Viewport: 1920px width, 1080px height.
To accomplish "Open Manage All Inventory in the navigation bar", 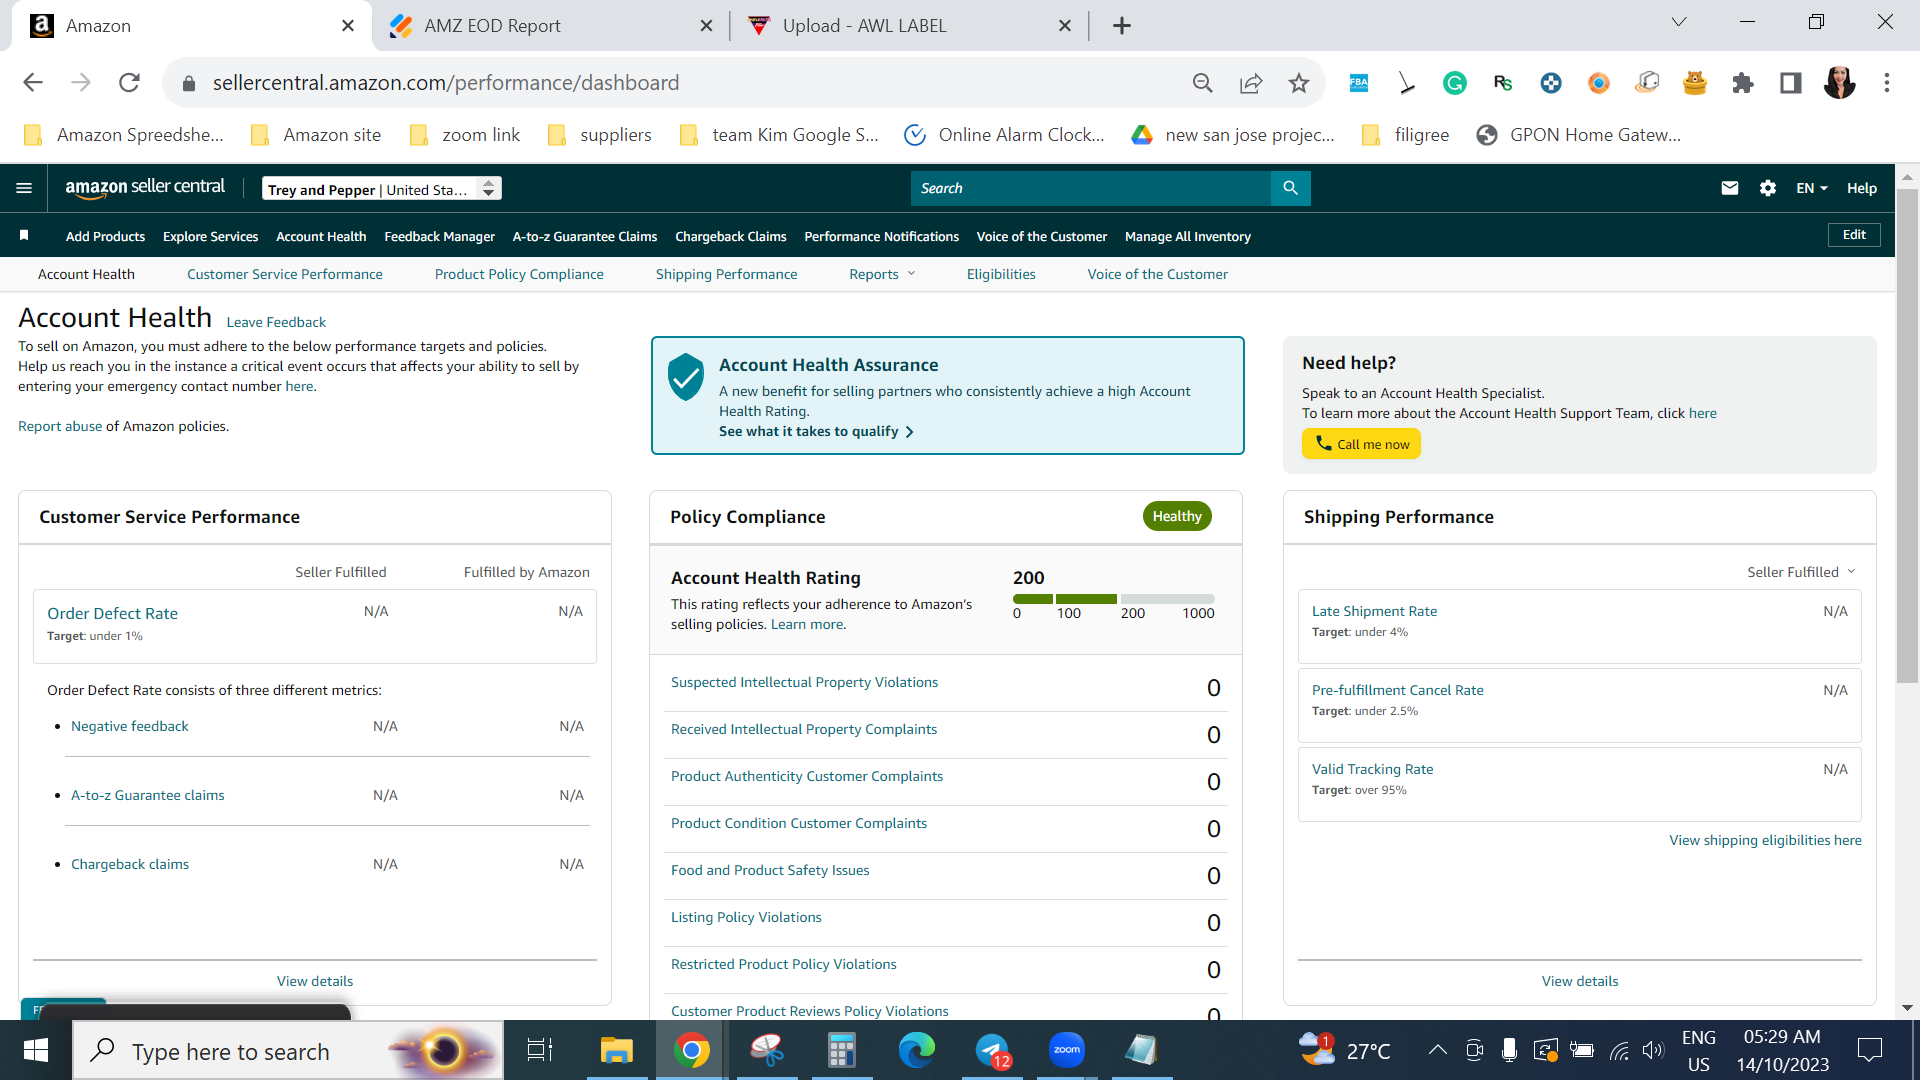I will tap(1187, 236).
